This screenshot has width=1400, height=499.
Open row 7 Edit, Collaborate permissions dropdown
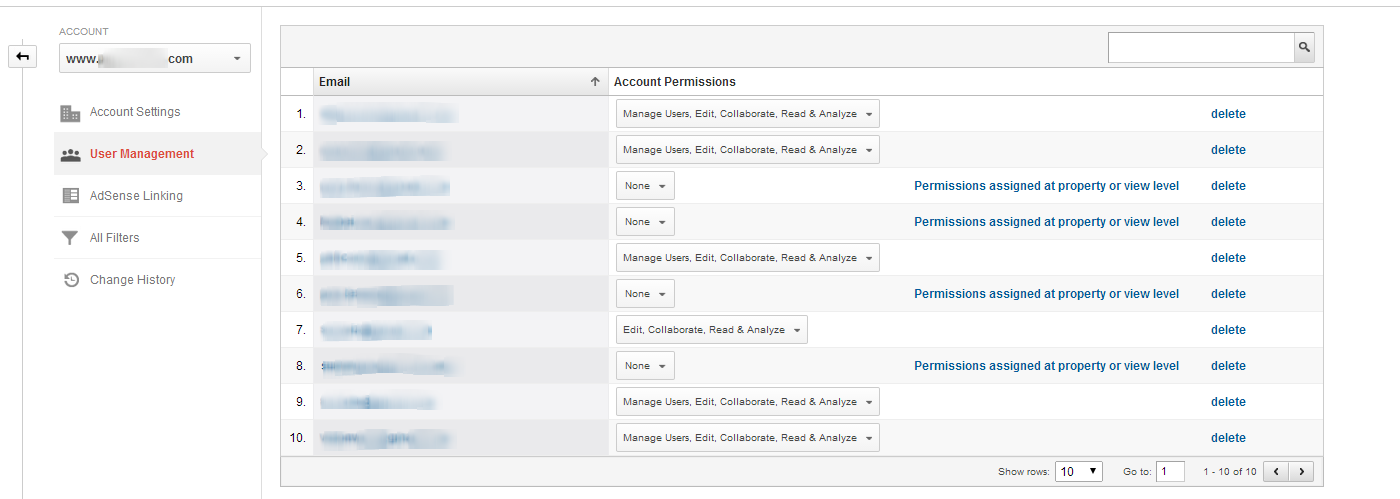tap(711, 330)
